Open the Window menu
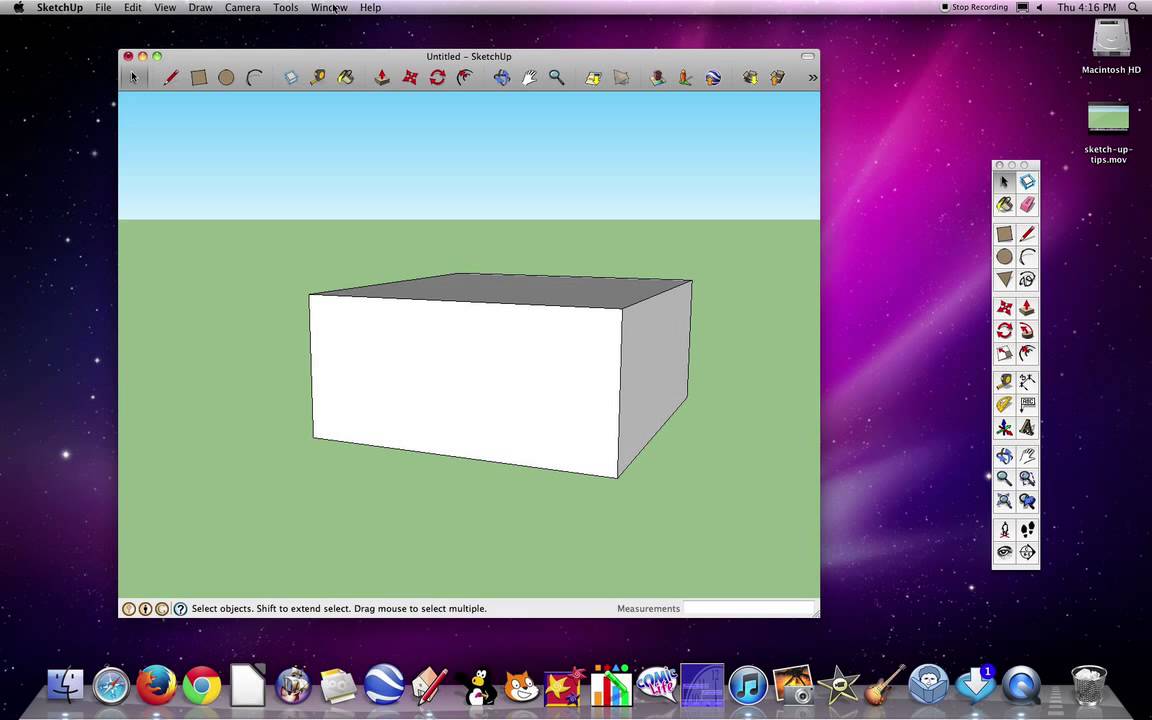Viewport: 1152px width, 720px height. tap(329, 7)
